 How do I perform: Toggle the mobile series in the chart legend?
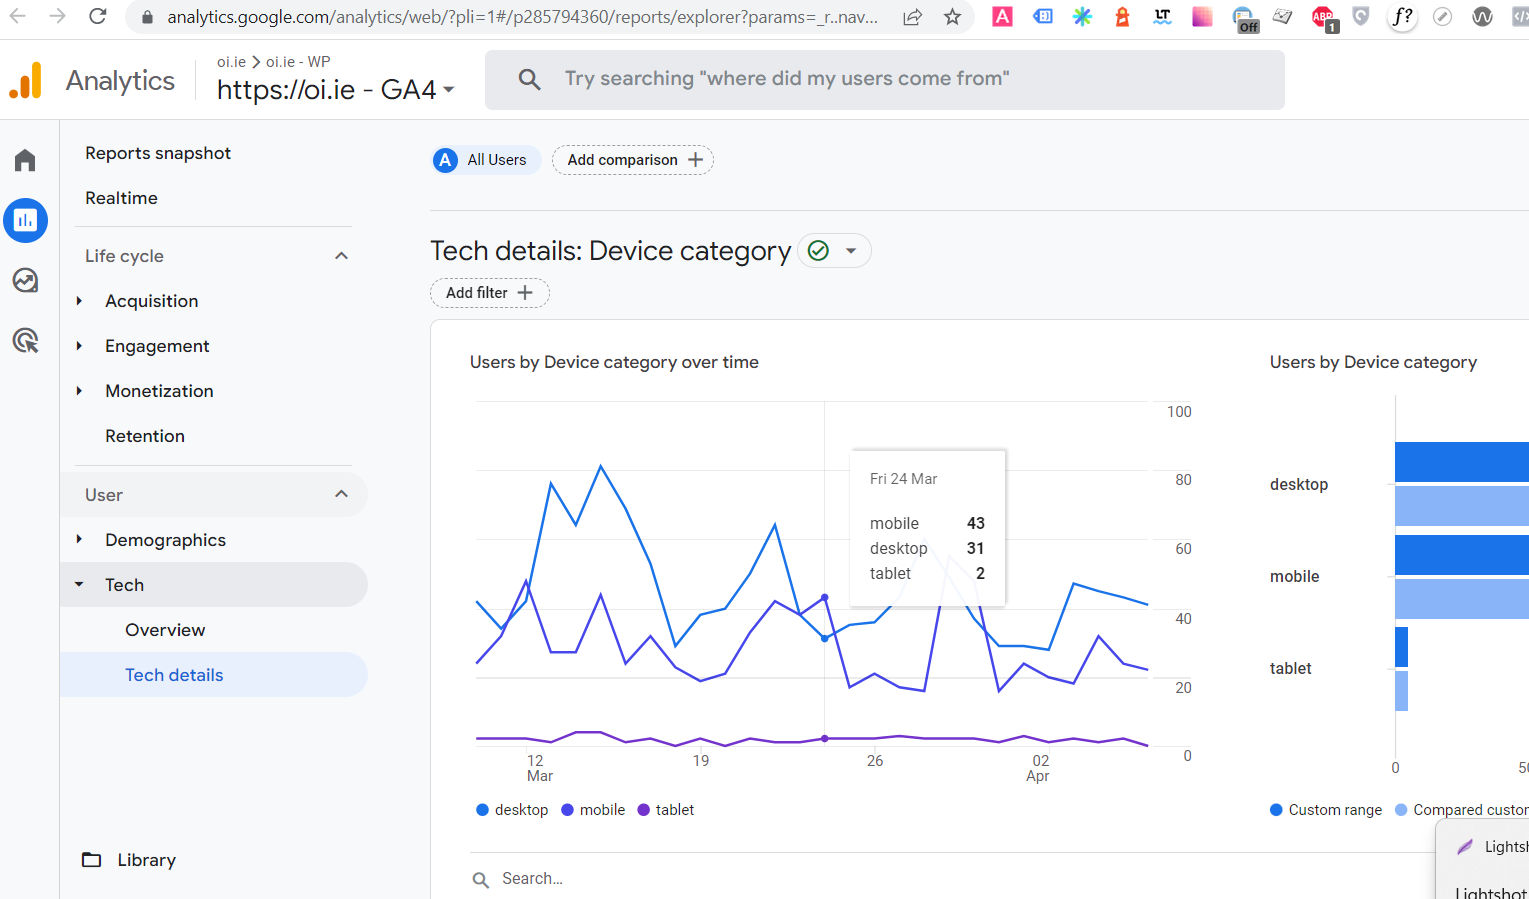[x=592, y=809]
